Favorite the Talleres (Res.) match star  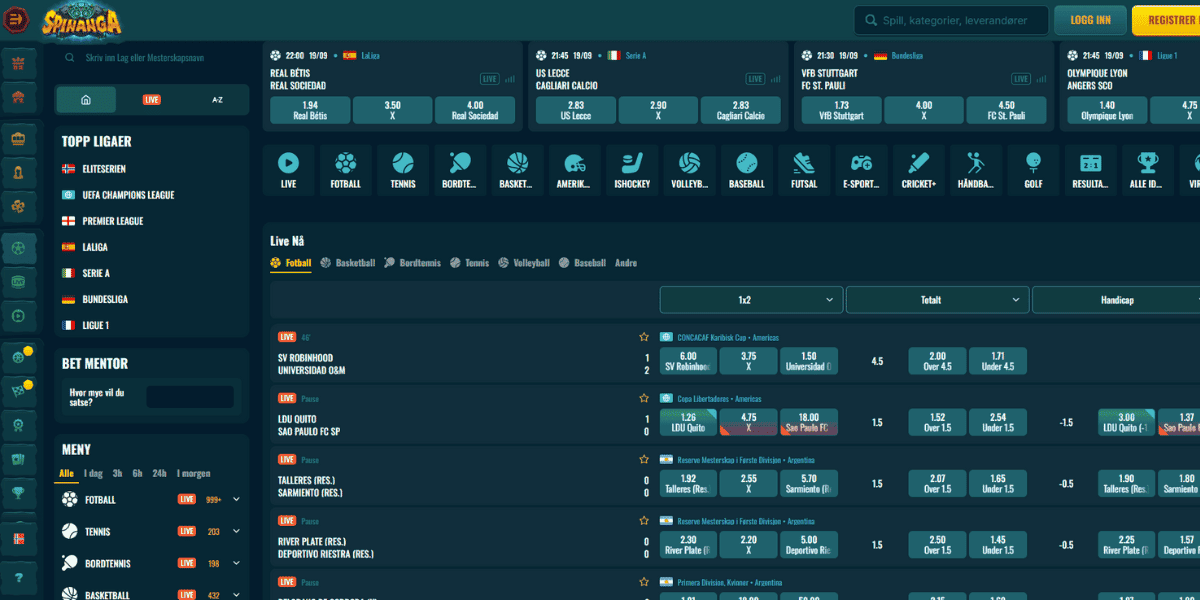(644, 459)
